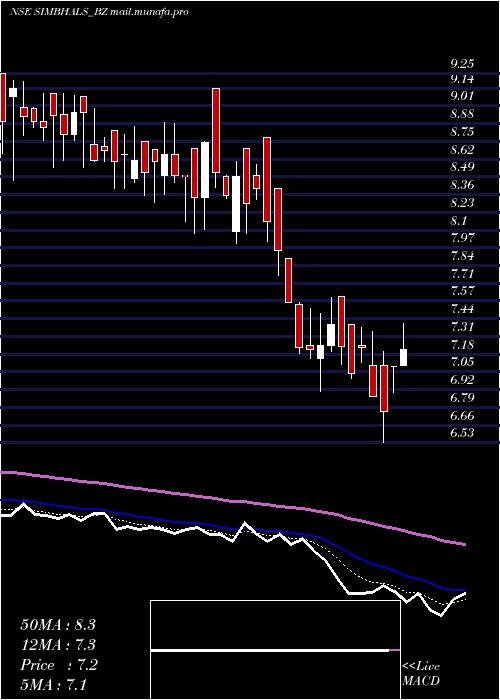Screen dimensions: 500x700
Task: Click the 12MA : 7.3 readout
Action: pyautogui.click(x=58, y=645)
